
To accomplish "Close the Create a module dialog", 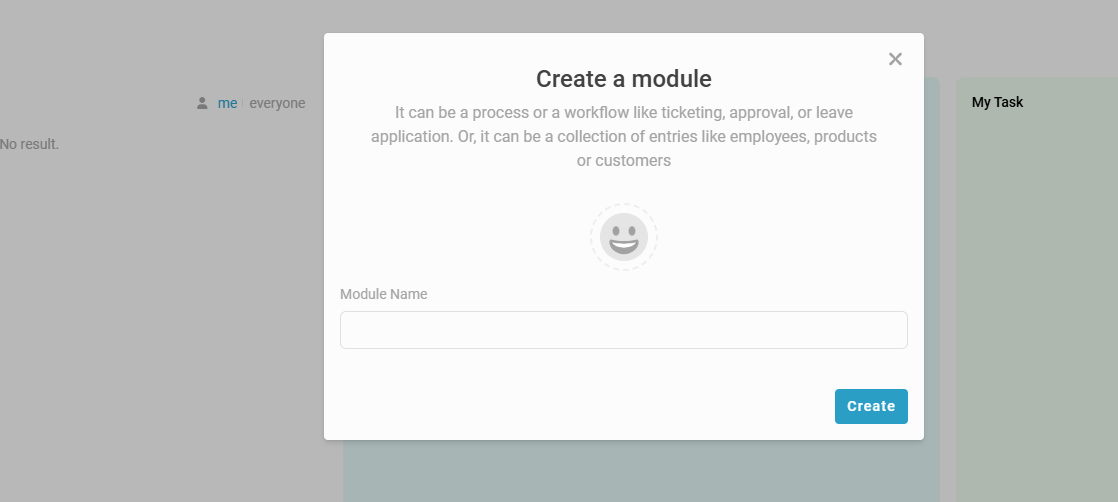I will click(x=895, y=59).
